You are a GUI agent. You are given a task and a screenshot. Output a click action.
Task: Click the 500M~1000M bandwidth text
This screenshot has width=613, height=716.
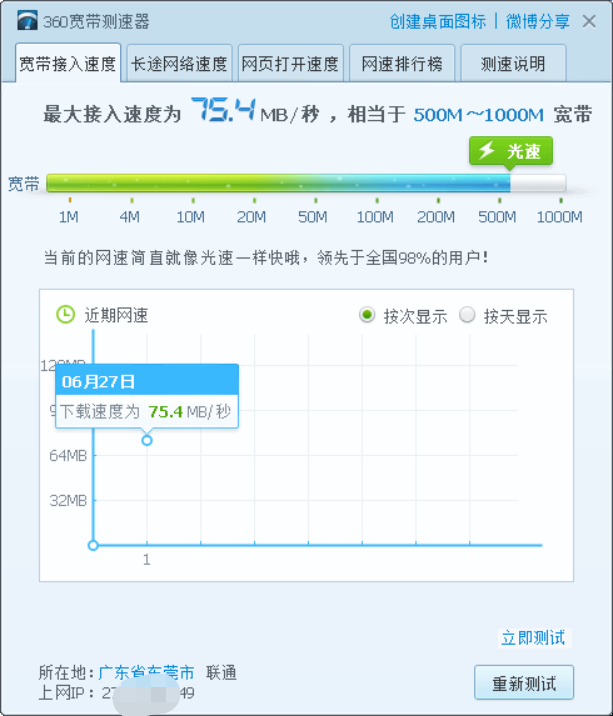[478, 115]
